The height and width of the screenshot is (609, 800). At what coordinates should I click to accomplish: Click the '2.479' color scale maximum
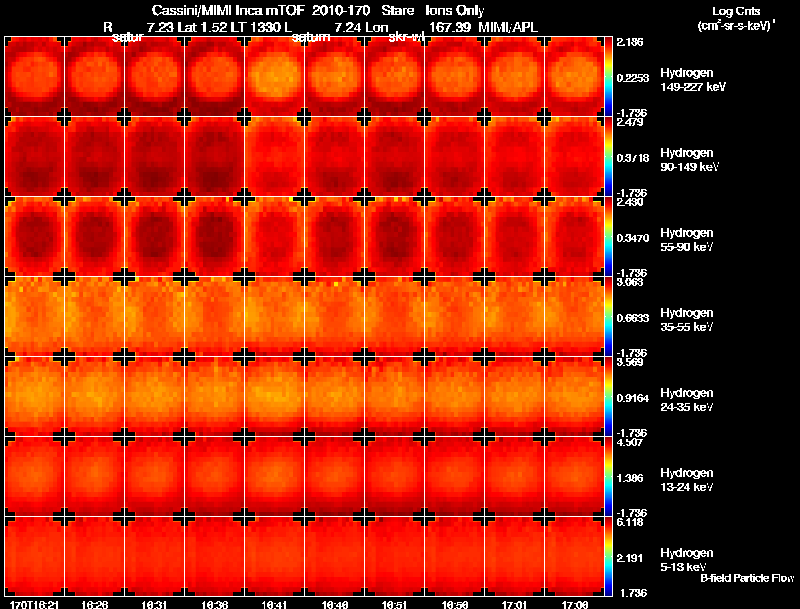[x=630, y=122]
